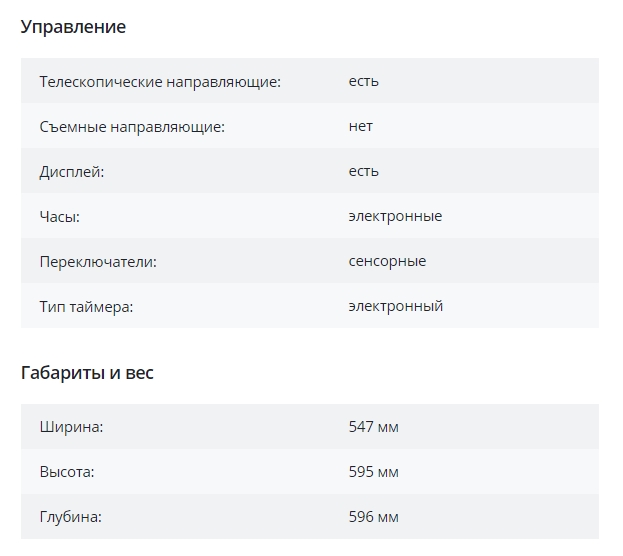Click the "Переключатели:" row label
This screenshot has height=556, width=623.
98,262
